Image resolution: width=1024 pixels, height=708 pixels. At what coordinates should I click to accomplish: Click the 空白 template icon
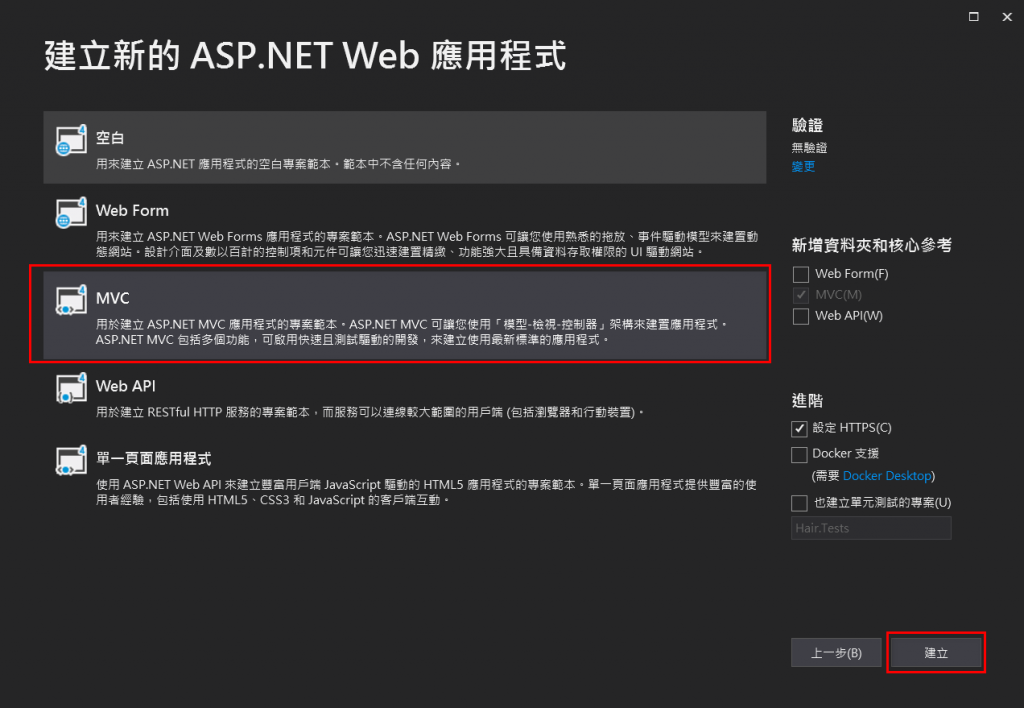coord(71,140)
